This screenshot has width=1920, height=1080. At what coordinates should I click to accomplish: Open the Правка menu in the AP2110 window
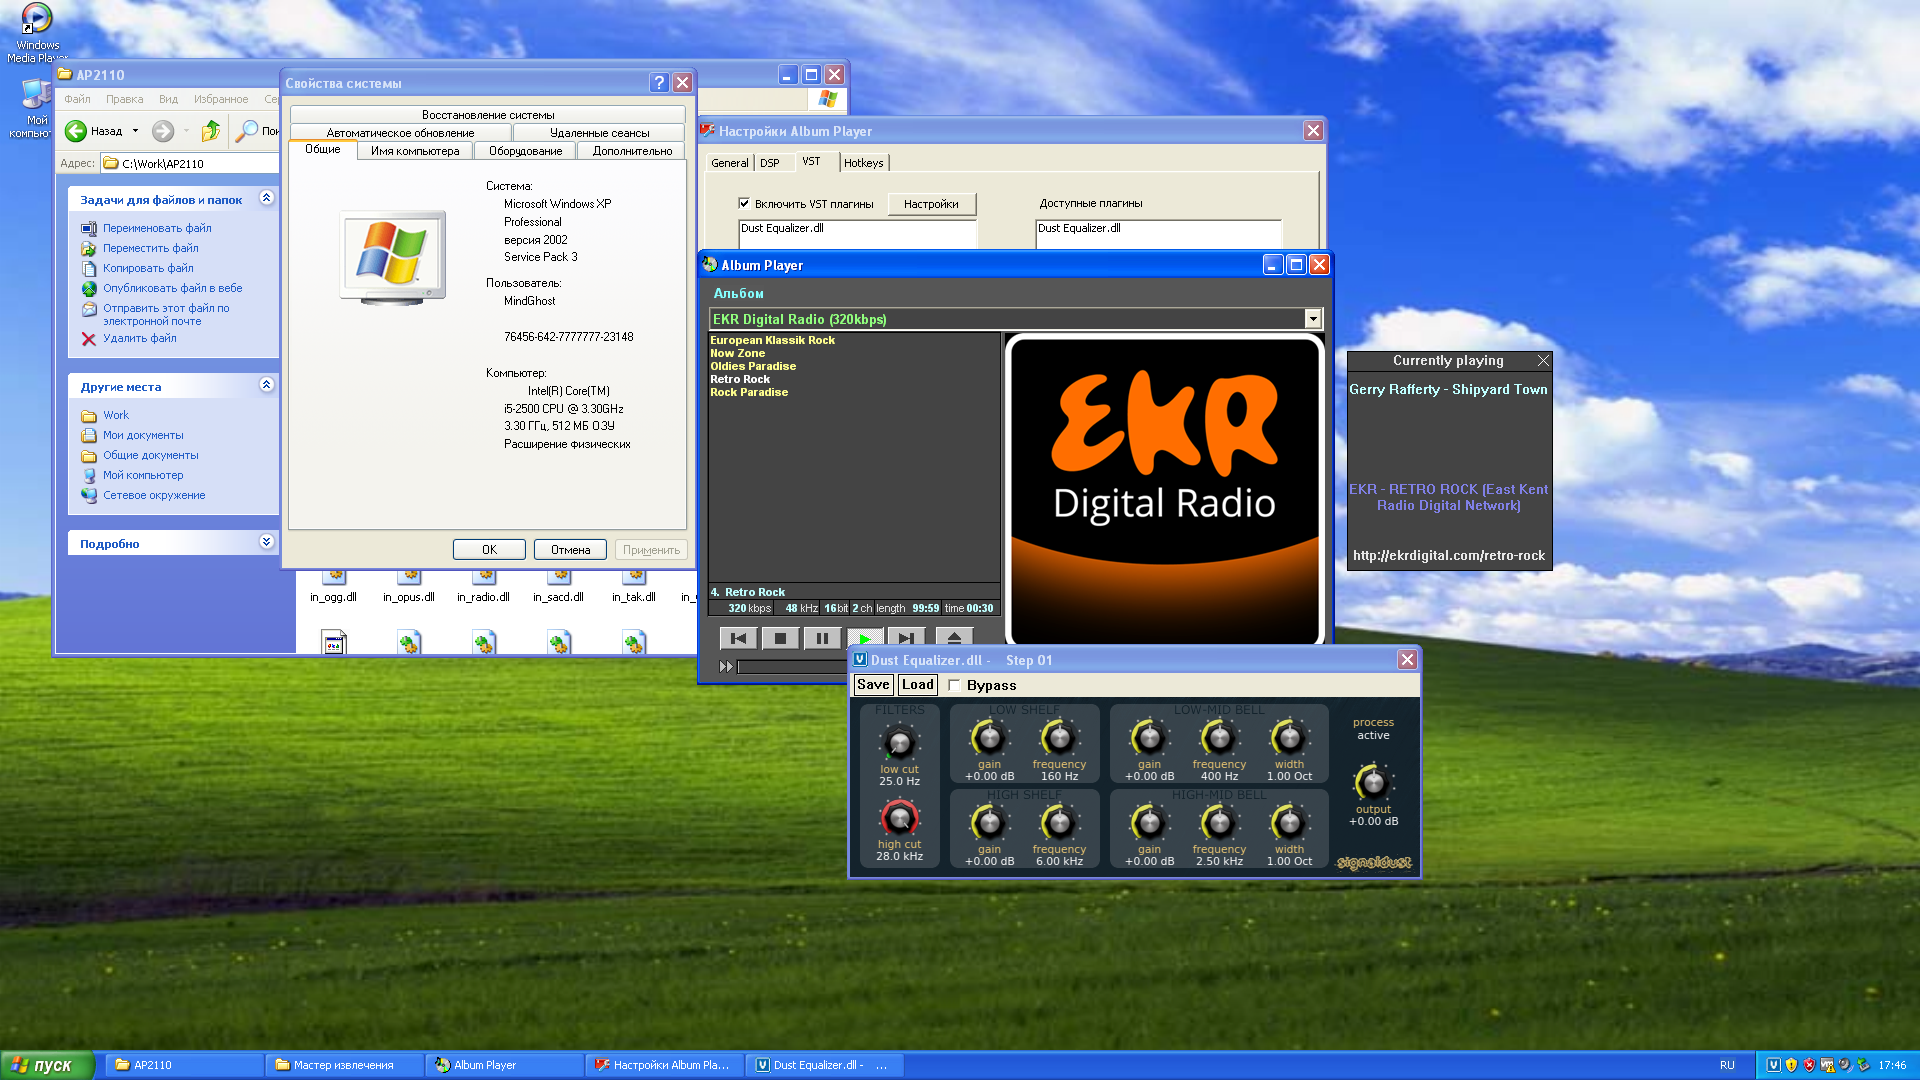(124, 99)
